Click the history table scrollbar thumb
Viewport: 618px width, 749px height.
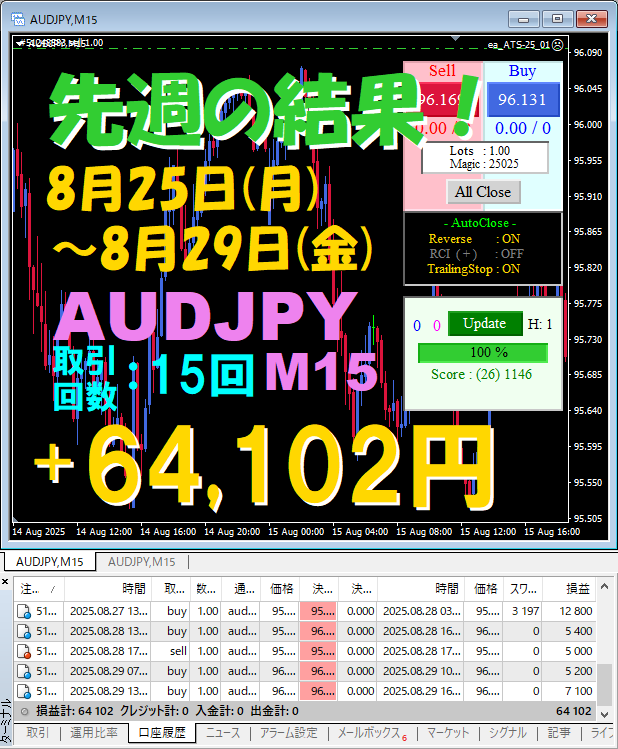point(604,684)
